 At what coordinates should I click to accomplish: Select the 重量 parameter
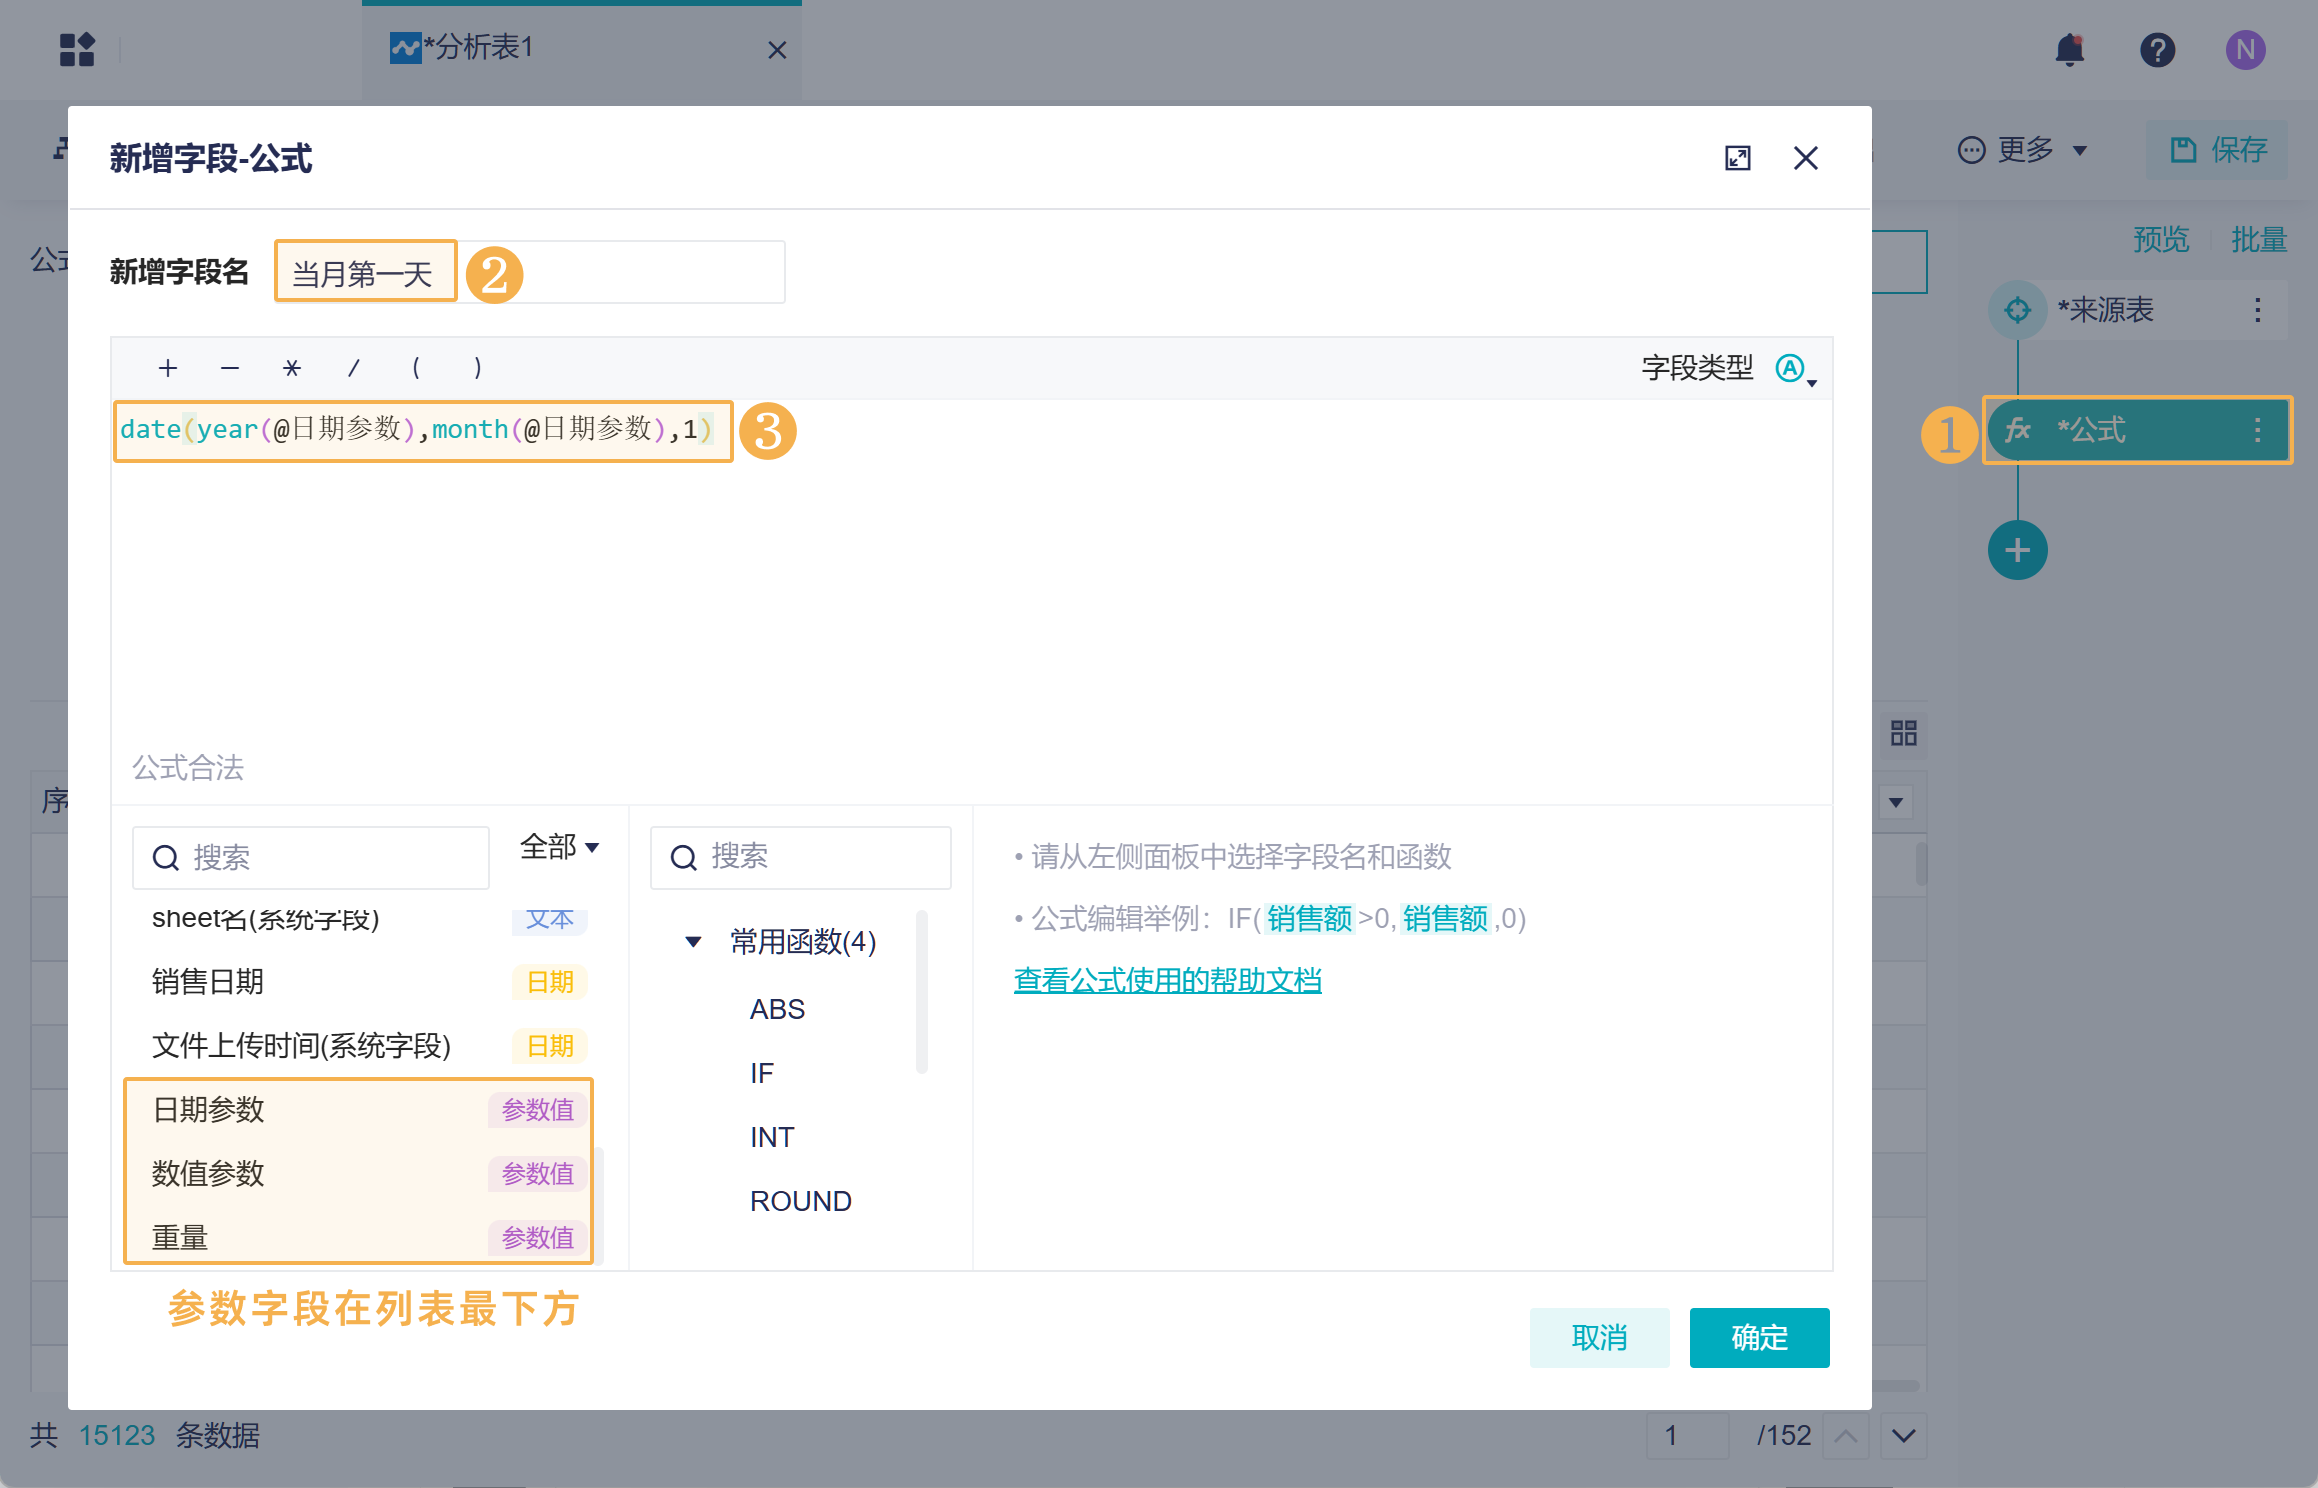pos(360,1238)
